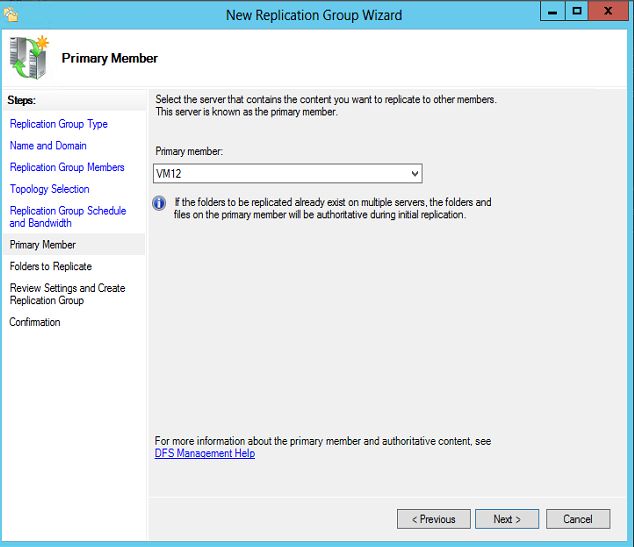Click Review Settings and Create Replication Group
Screen dimensions: 634x547
[68, 294]
